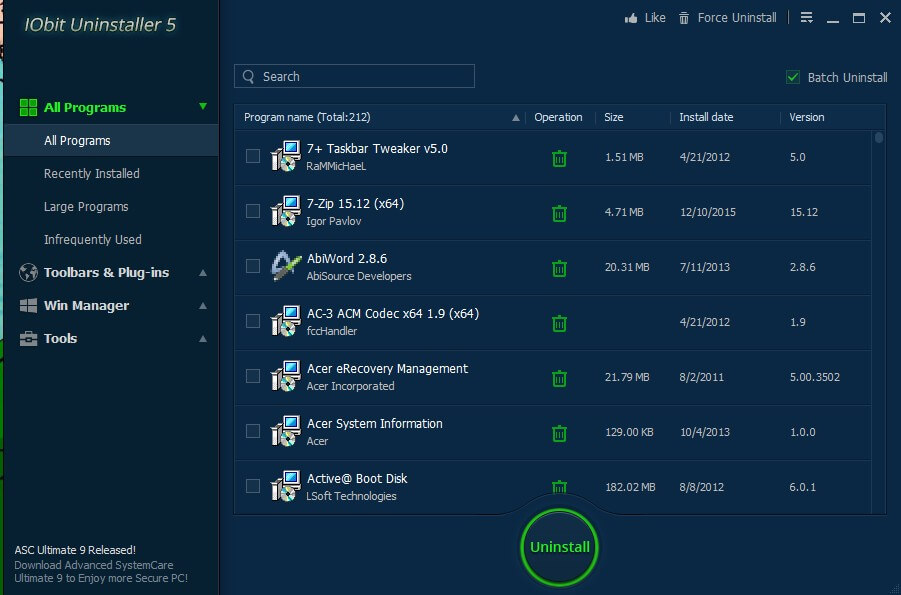Mark the Acer eRecovery Management checkbox
This screenshot has height=595, width=901.
coord(253,376)
